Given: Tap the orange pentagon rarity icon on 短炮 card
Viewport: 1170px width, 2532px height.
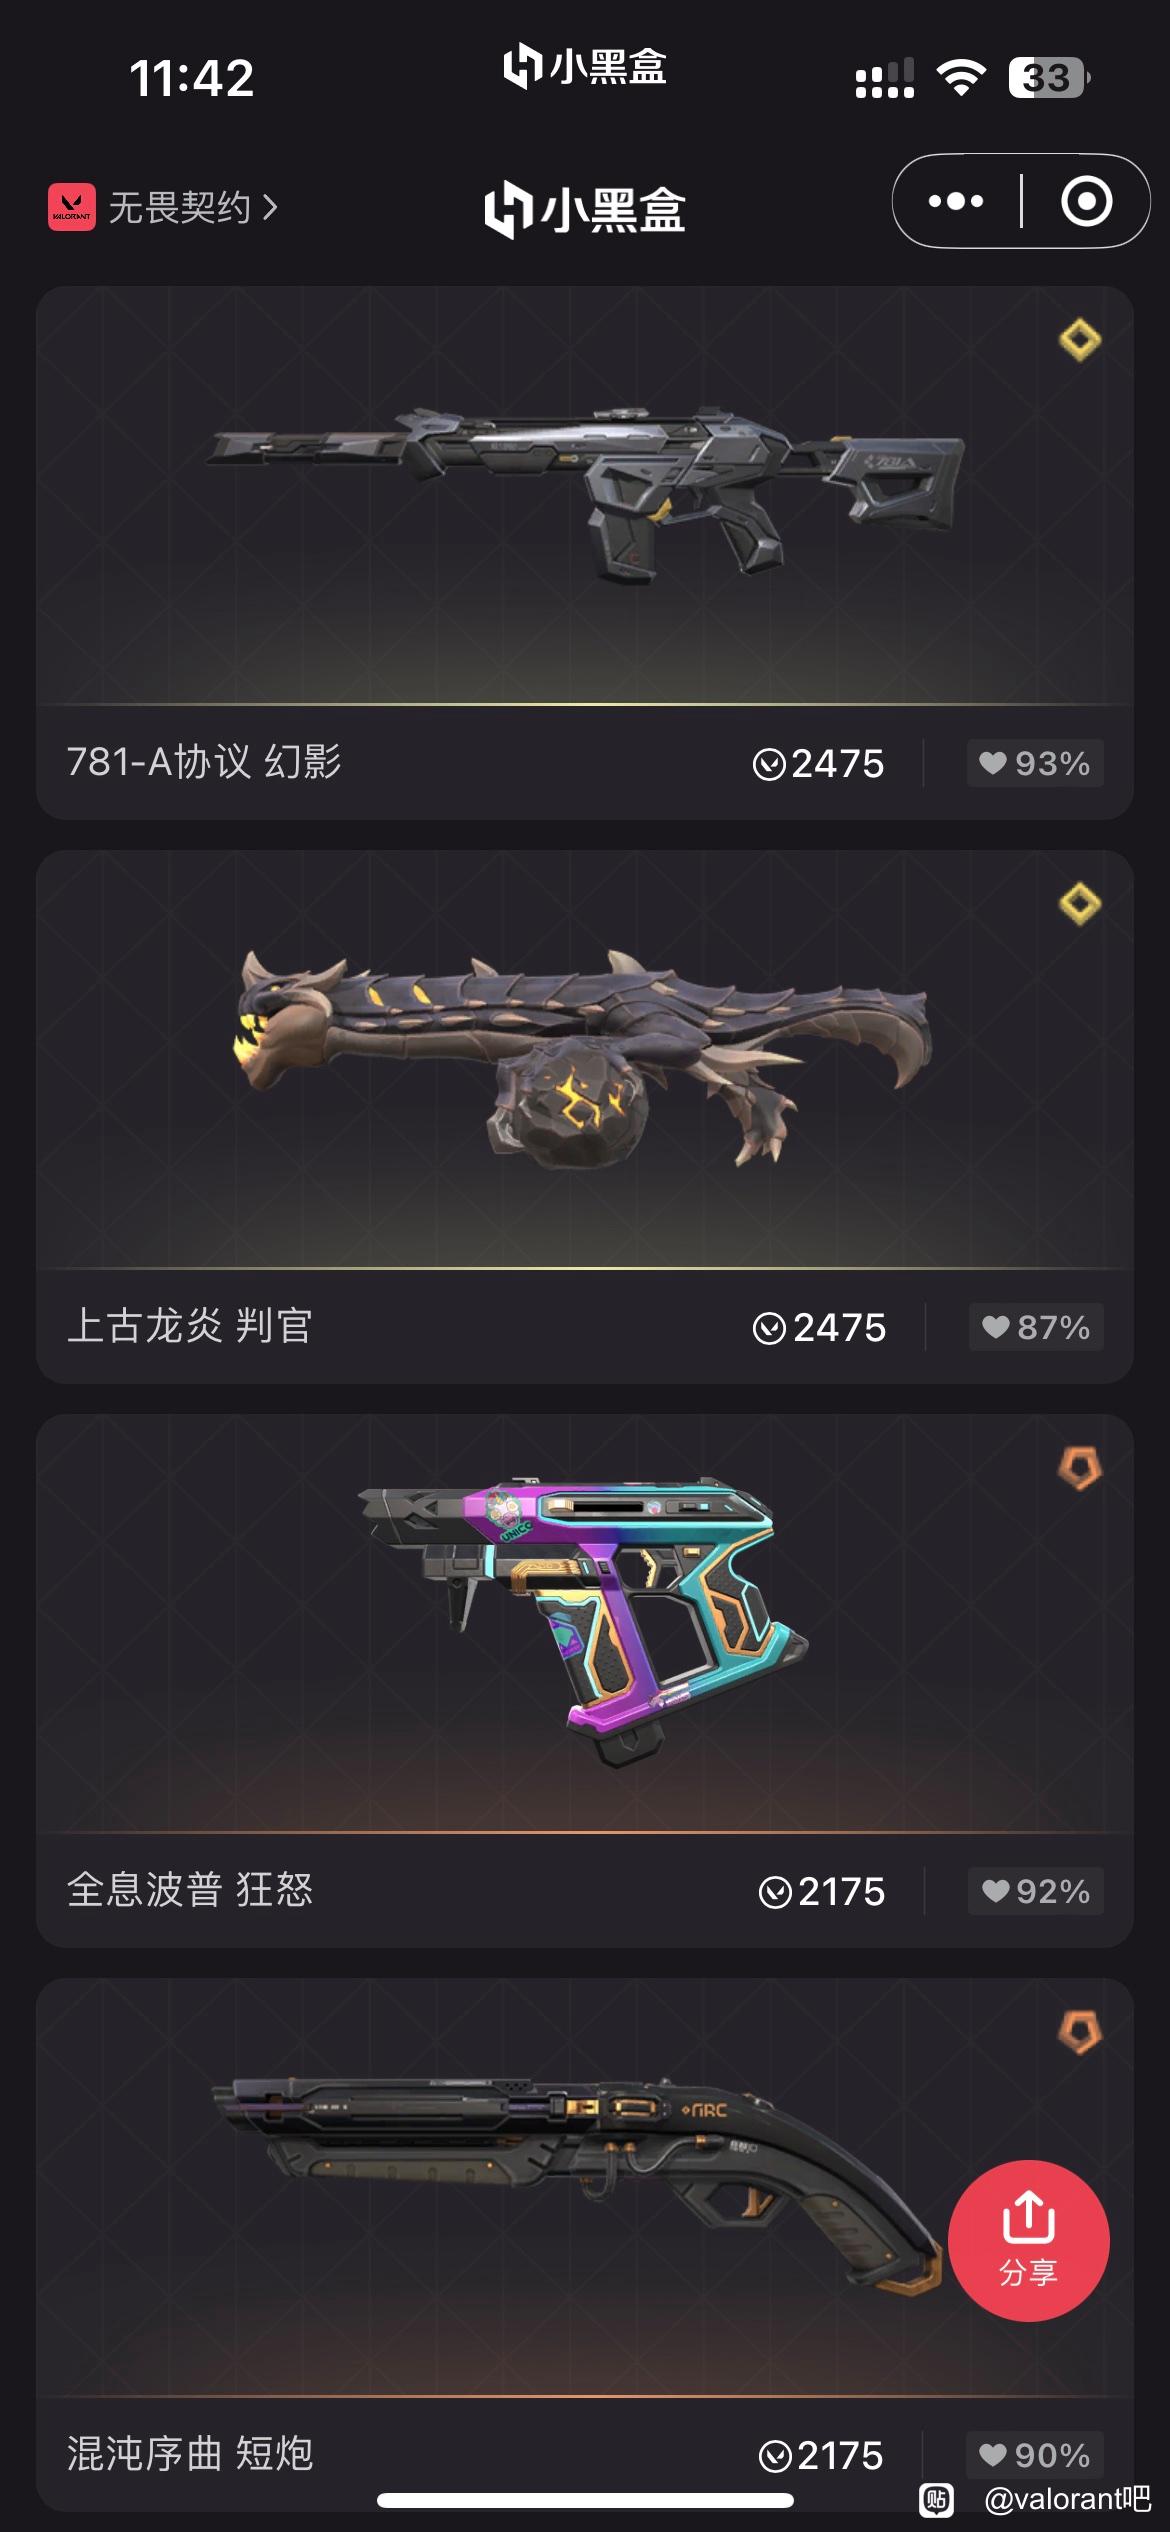Looking at the screenshot, I should pyautogui.click(x=1080, y=2032).
